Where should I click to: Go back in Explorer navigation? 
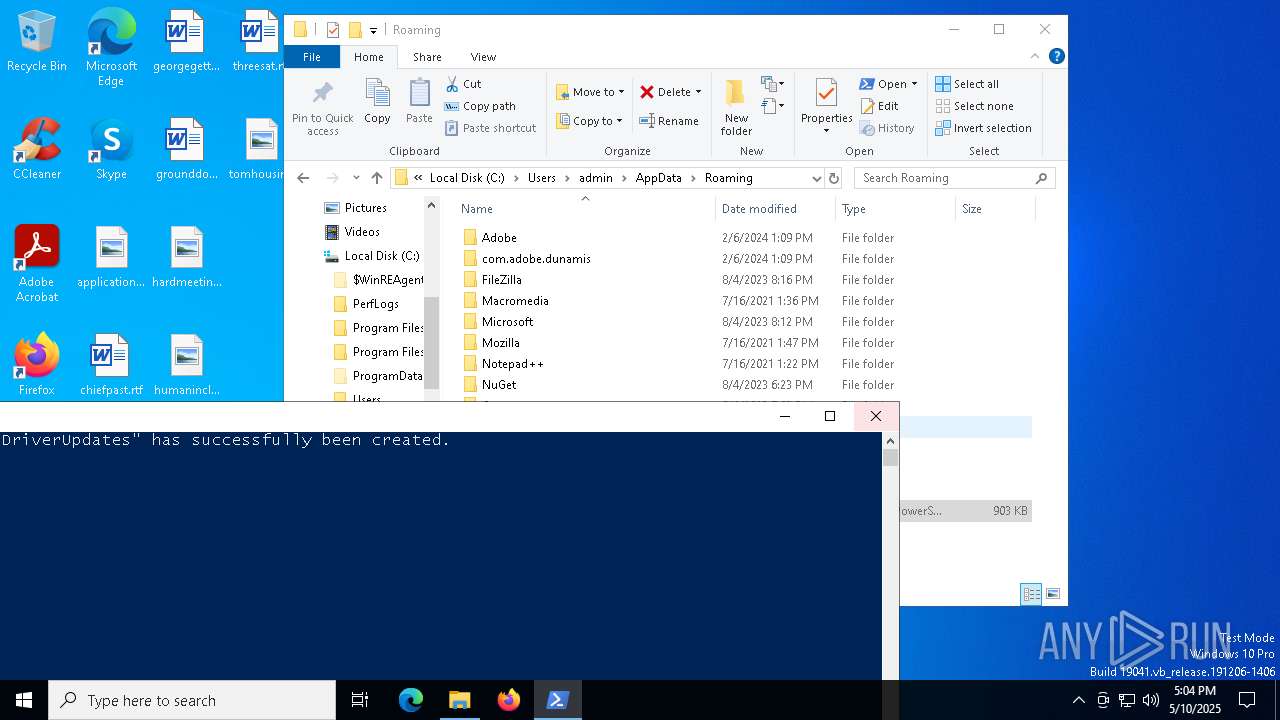pyautogui.click(x=304, y=178)
